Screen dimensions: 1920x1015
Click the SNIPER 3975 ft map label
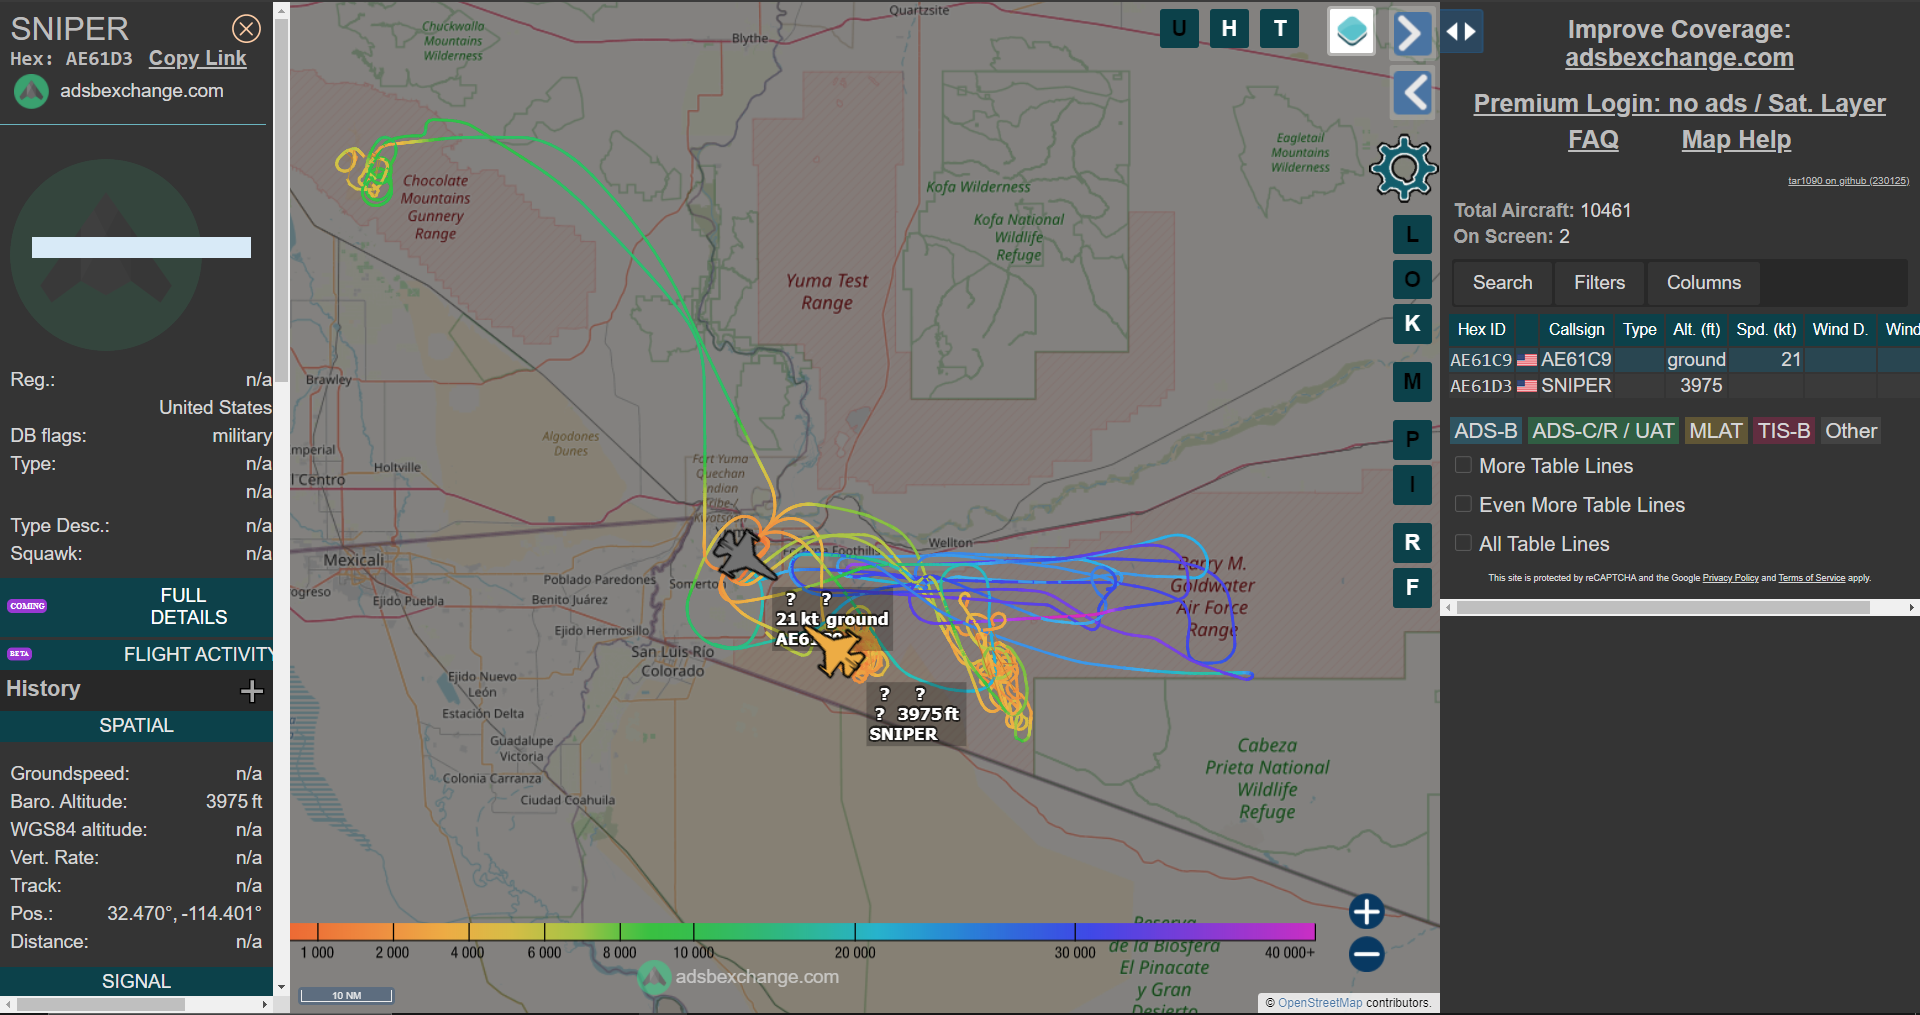point(916,714)
